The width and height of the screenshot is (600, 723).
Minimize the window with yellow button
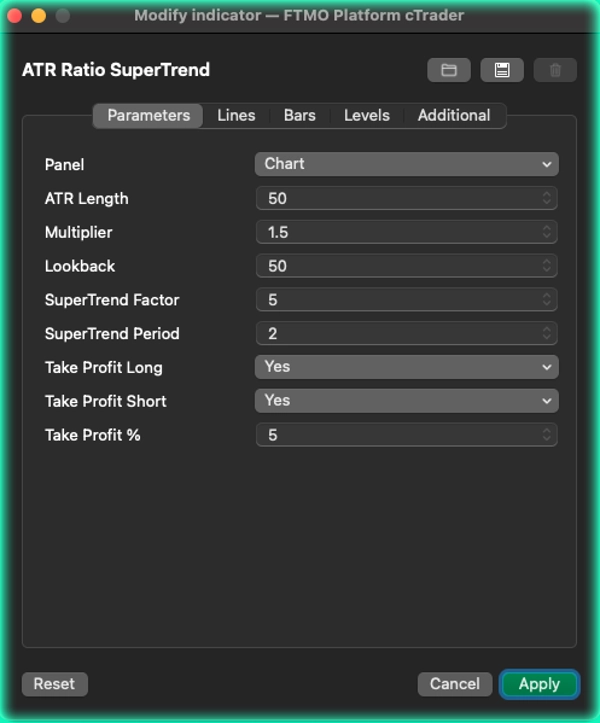pyautogui.click(x=39, y=16)
